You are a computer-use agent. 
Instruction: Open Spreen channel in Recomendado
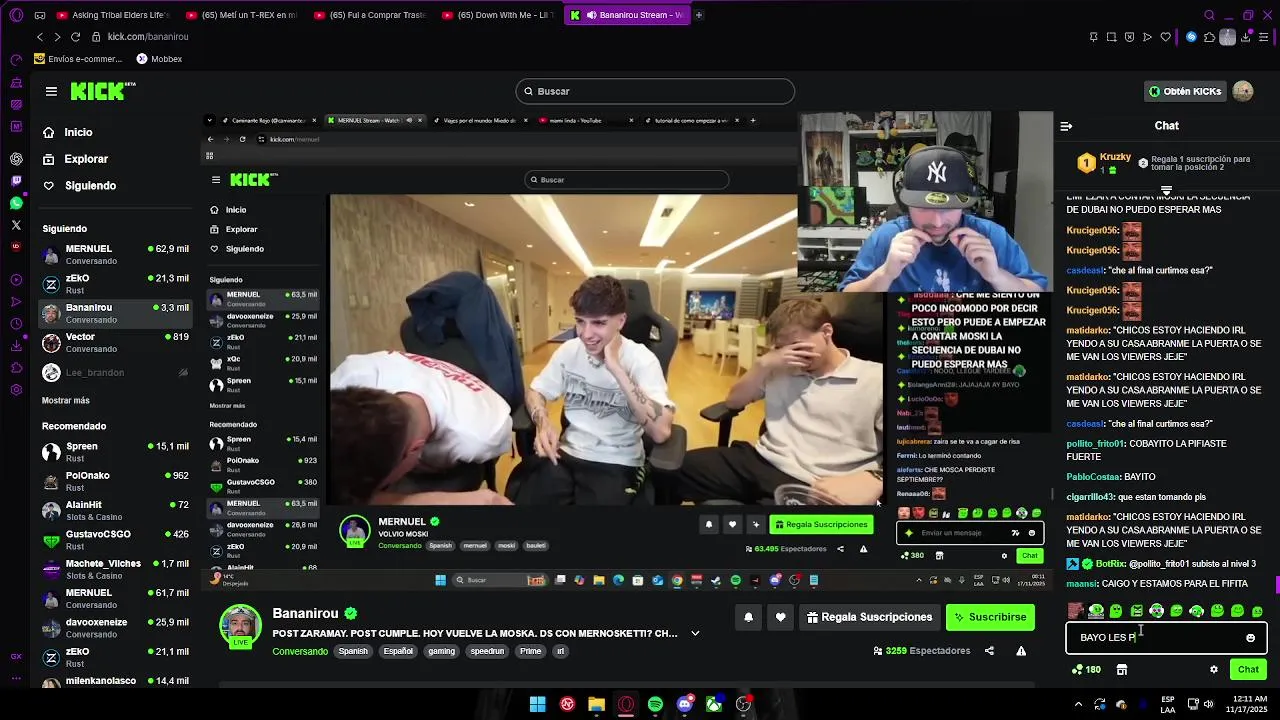tap(115, 452)
